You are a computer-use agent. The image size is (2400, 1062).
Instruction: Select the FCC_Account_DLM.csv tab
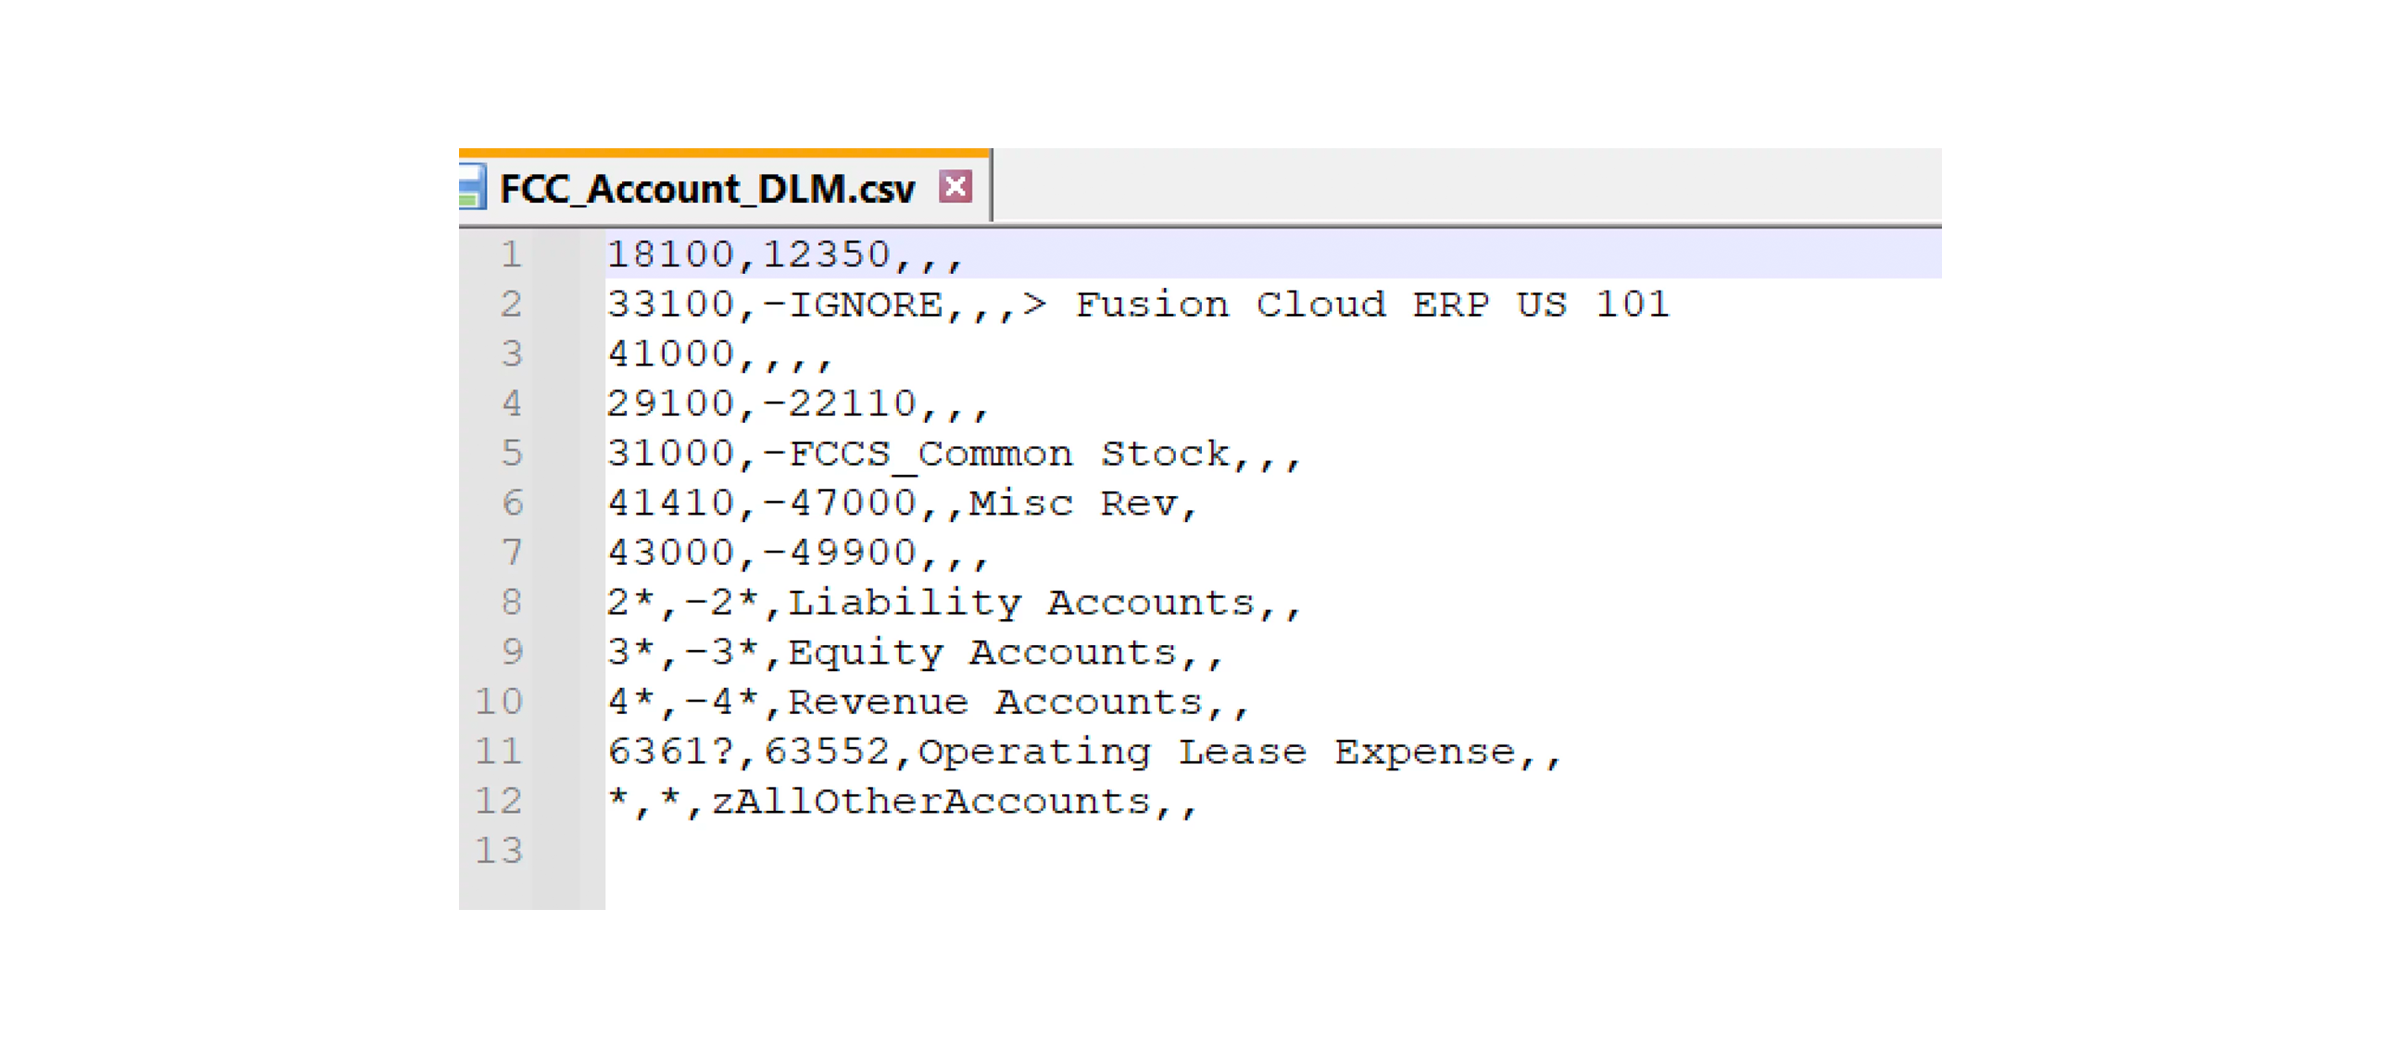(x=724, y=188)
